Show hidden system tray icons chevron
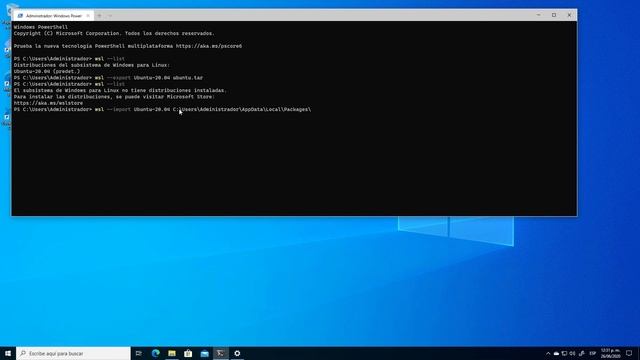Viewport: 640px width, 360px height. (x=548, y=353)
